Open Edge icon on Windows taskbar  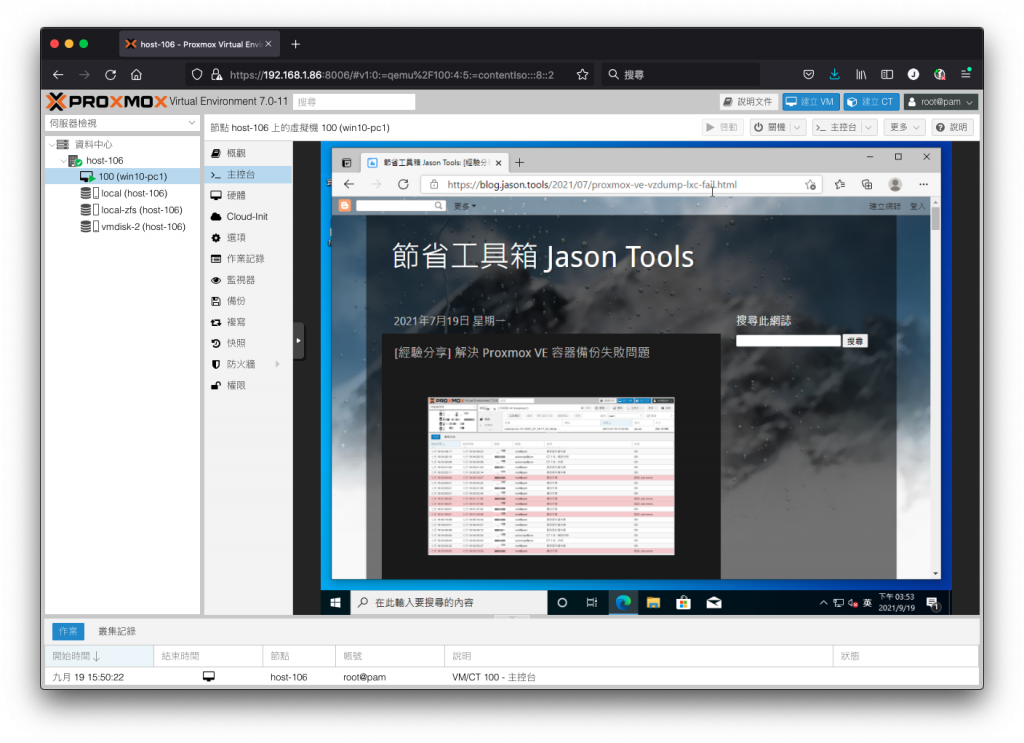click(623, 603)
